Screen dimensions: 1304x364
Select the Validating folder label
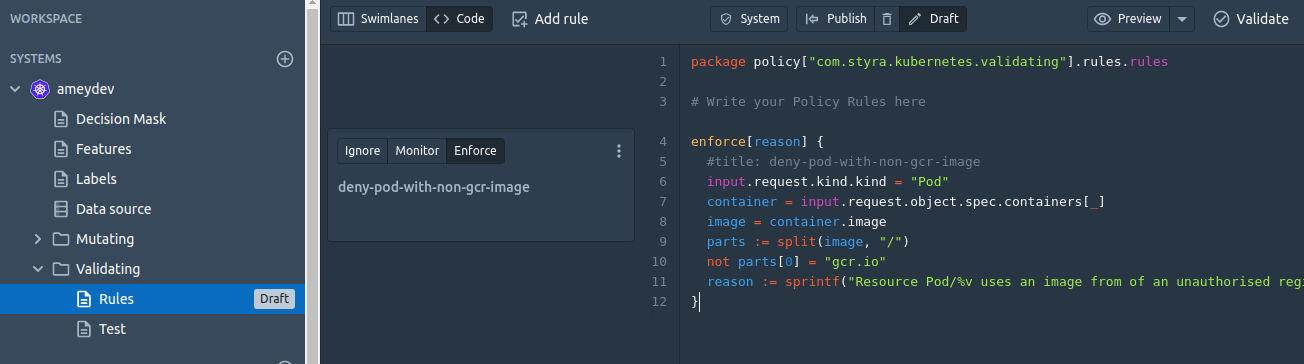[108, 269]
